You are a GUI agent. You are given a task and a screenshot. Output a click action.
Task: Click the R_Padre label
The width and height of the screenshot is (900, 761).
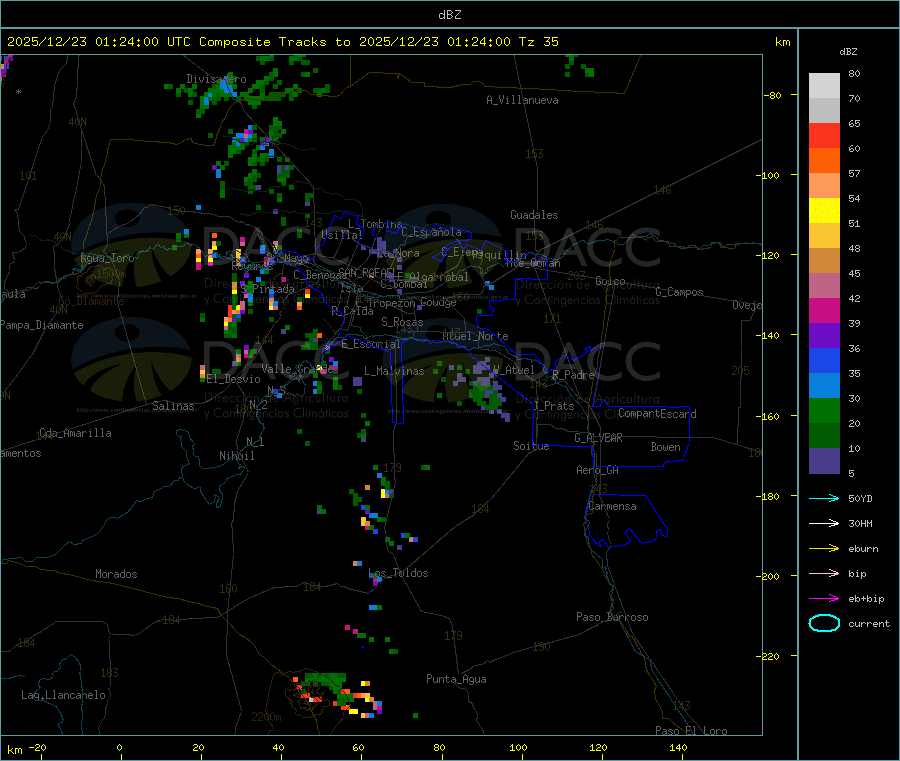point(573,375)
